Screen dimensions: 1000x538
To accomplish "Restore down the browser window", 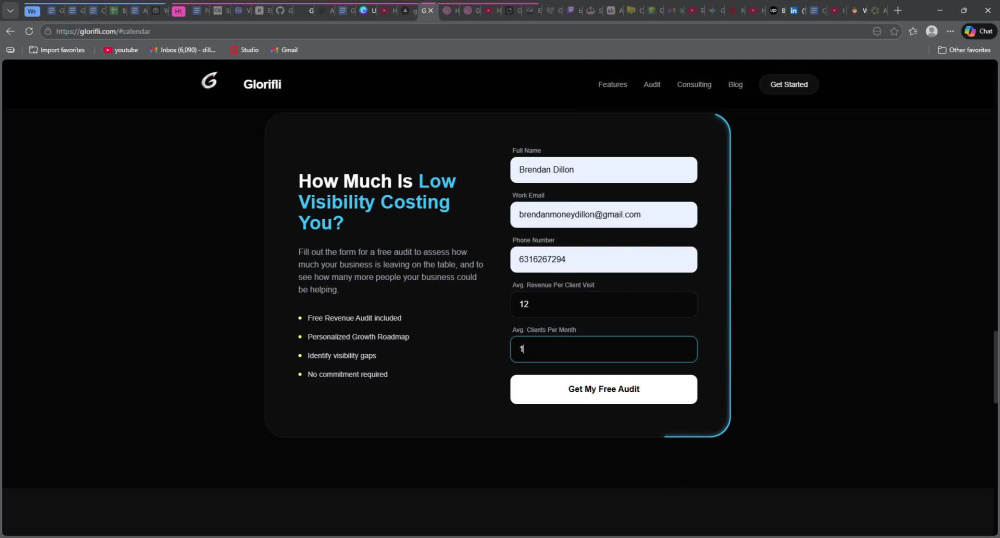I will click(964, 11).
